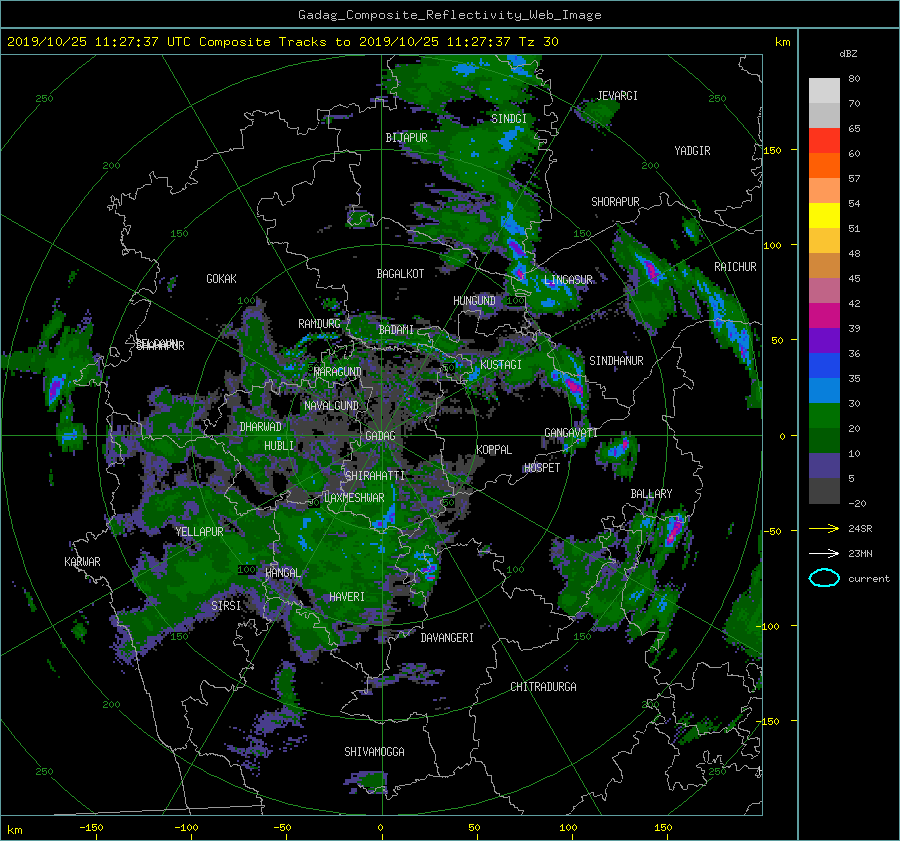Click the RAMDURG city label
The height and width of the screenshot is (841, 900).
tap(319, 324)
